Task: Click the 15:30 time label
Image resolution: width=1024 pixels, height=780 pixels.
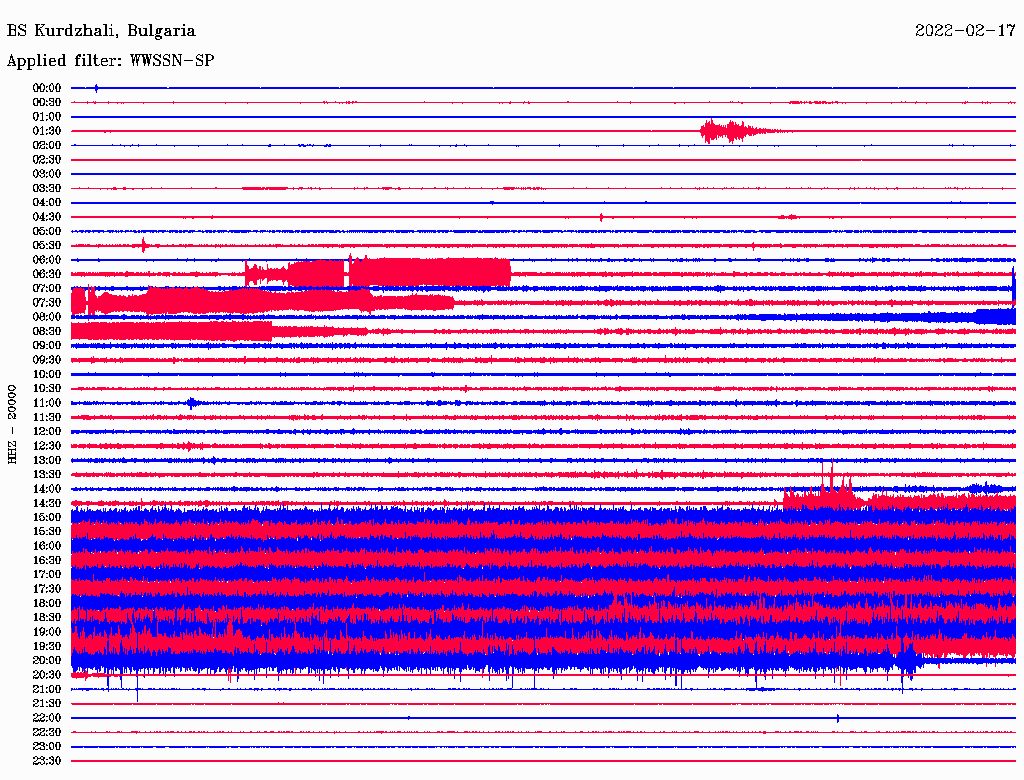Action: [x=47, y=532]
